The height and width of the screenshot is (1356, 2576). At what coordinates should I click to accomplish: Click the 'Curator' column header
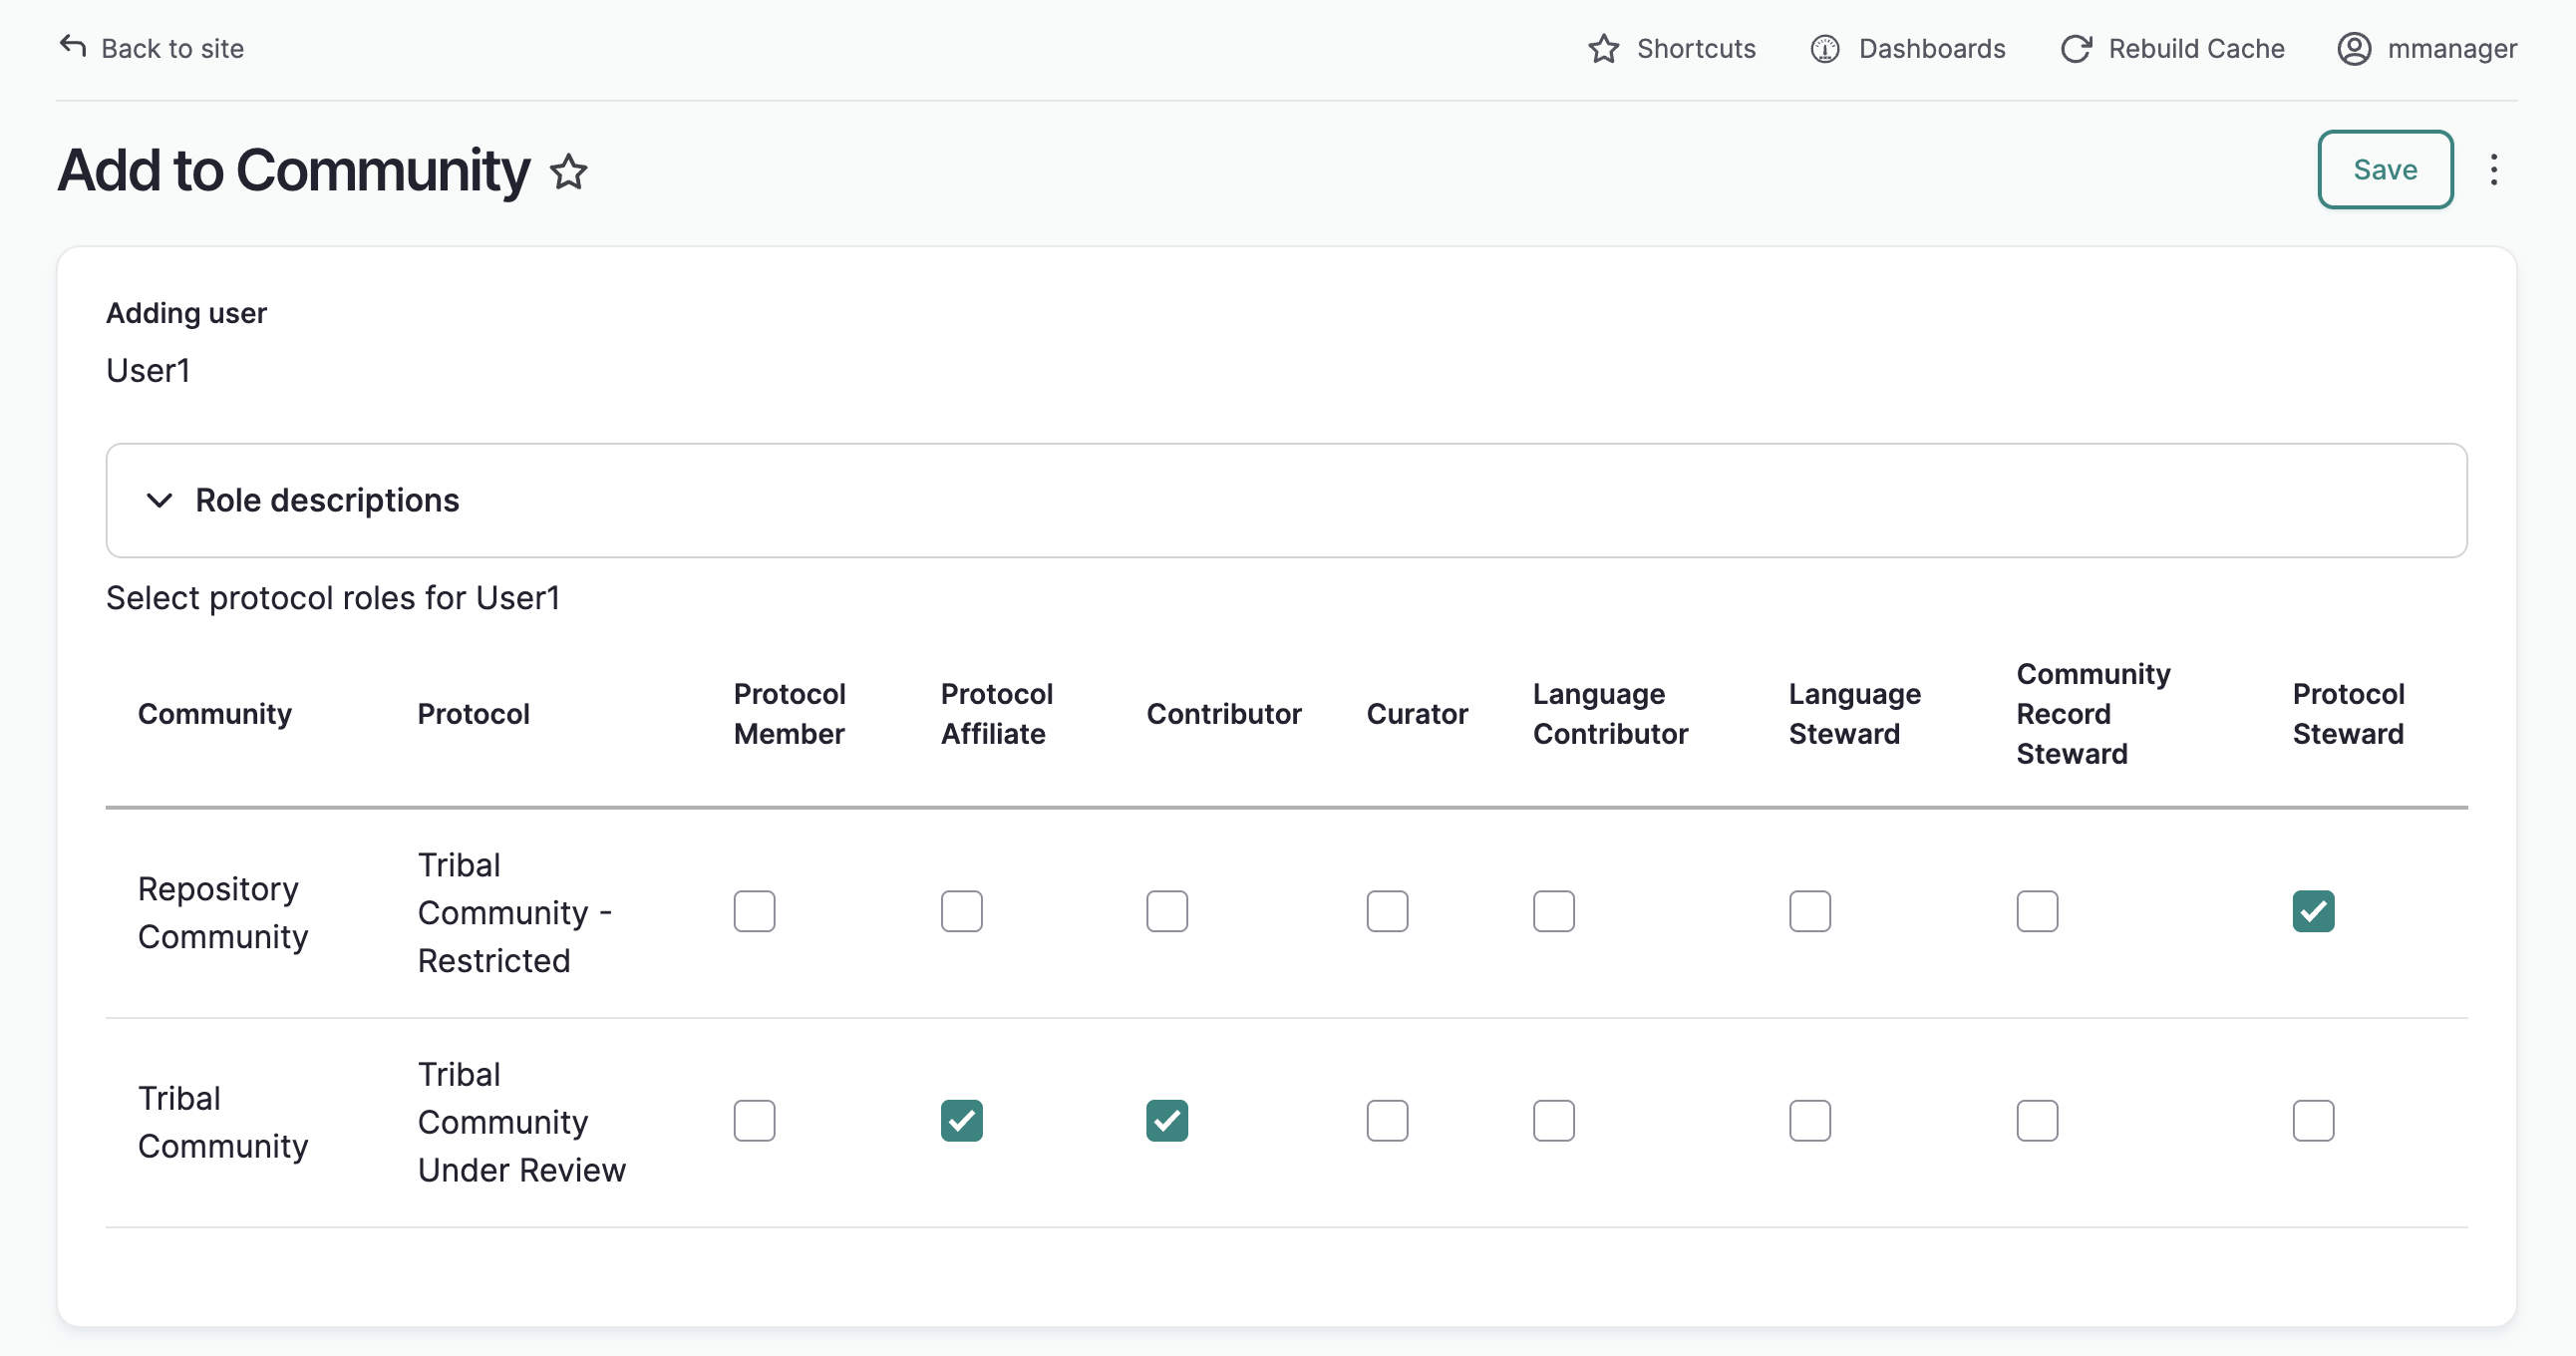(1417, 714)
